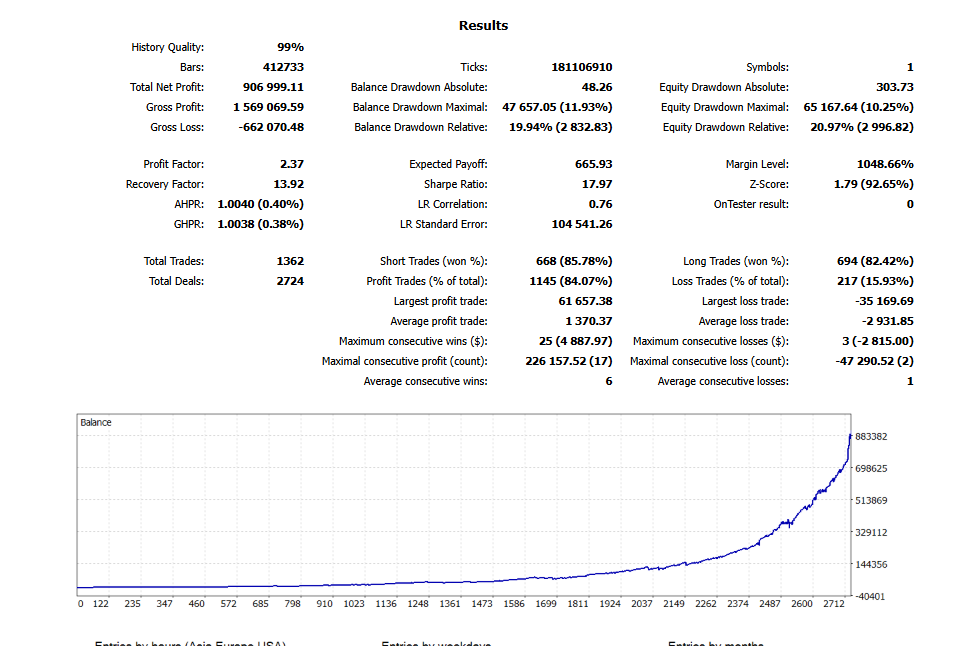Click the Symbols label
Image resolution: width=979 pixels, height=646 pixels.
pos(767,67)
